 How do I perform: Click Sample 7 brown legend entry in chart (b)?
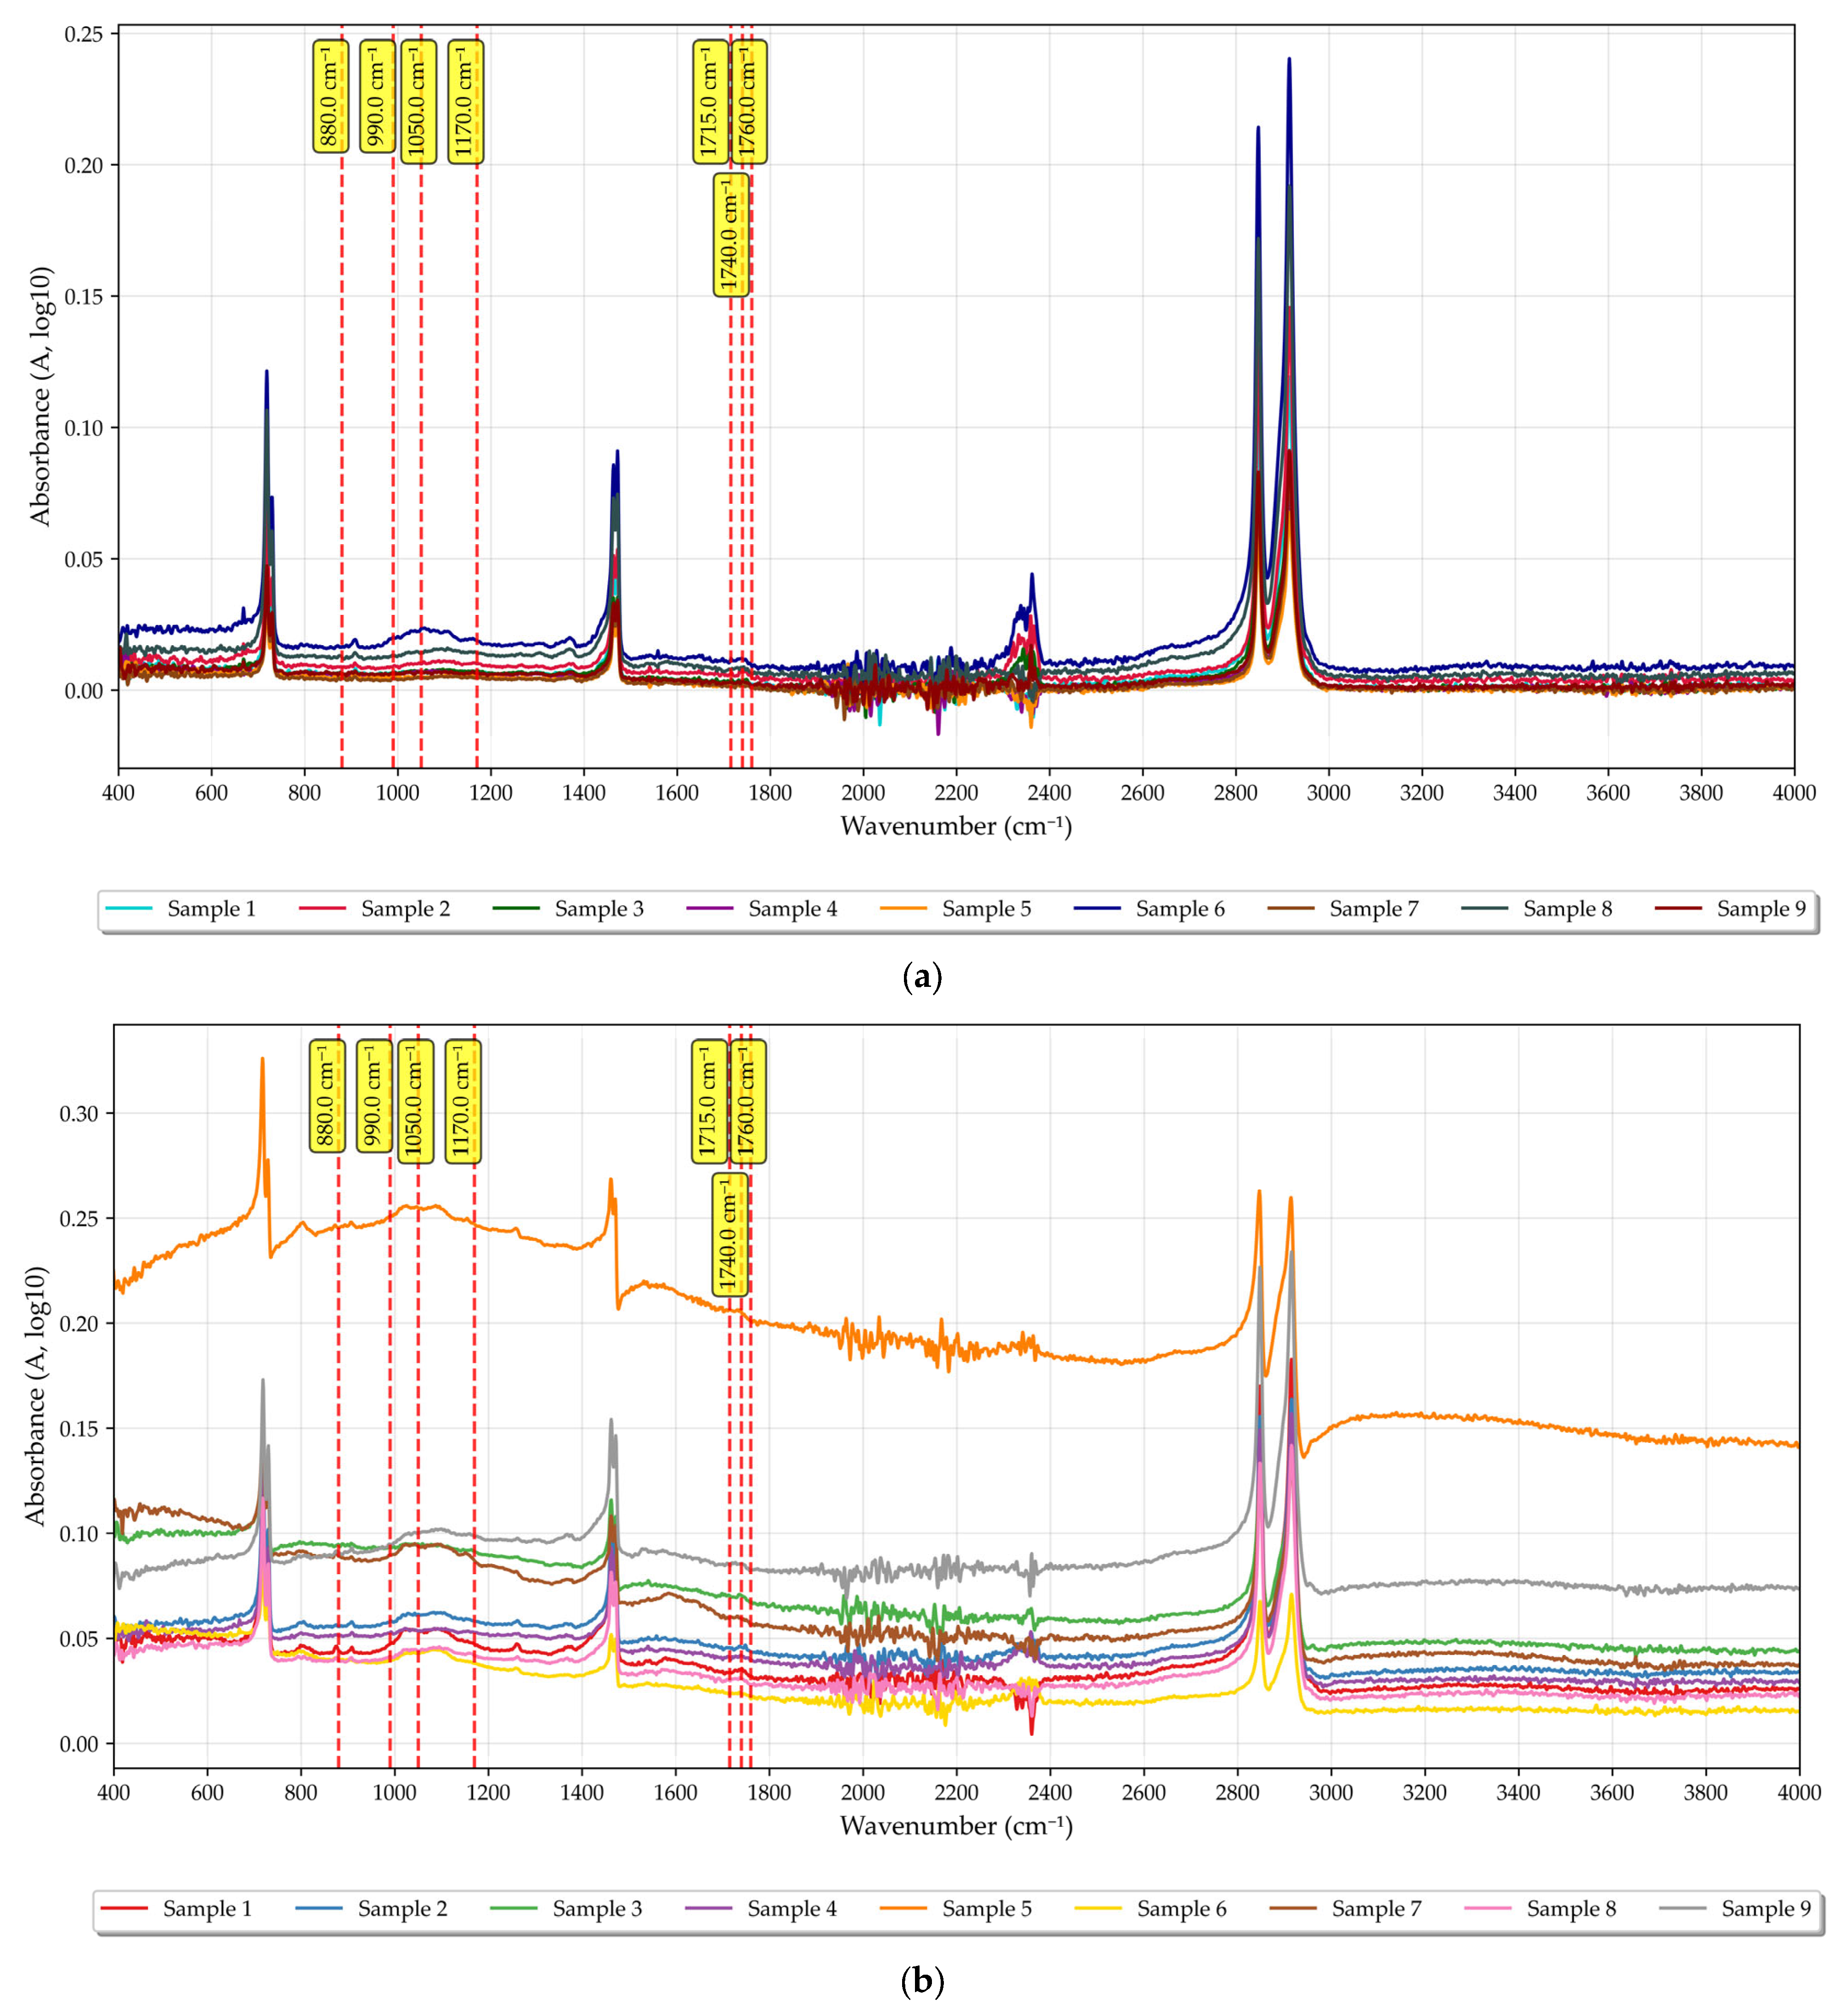point(1376,1909)
